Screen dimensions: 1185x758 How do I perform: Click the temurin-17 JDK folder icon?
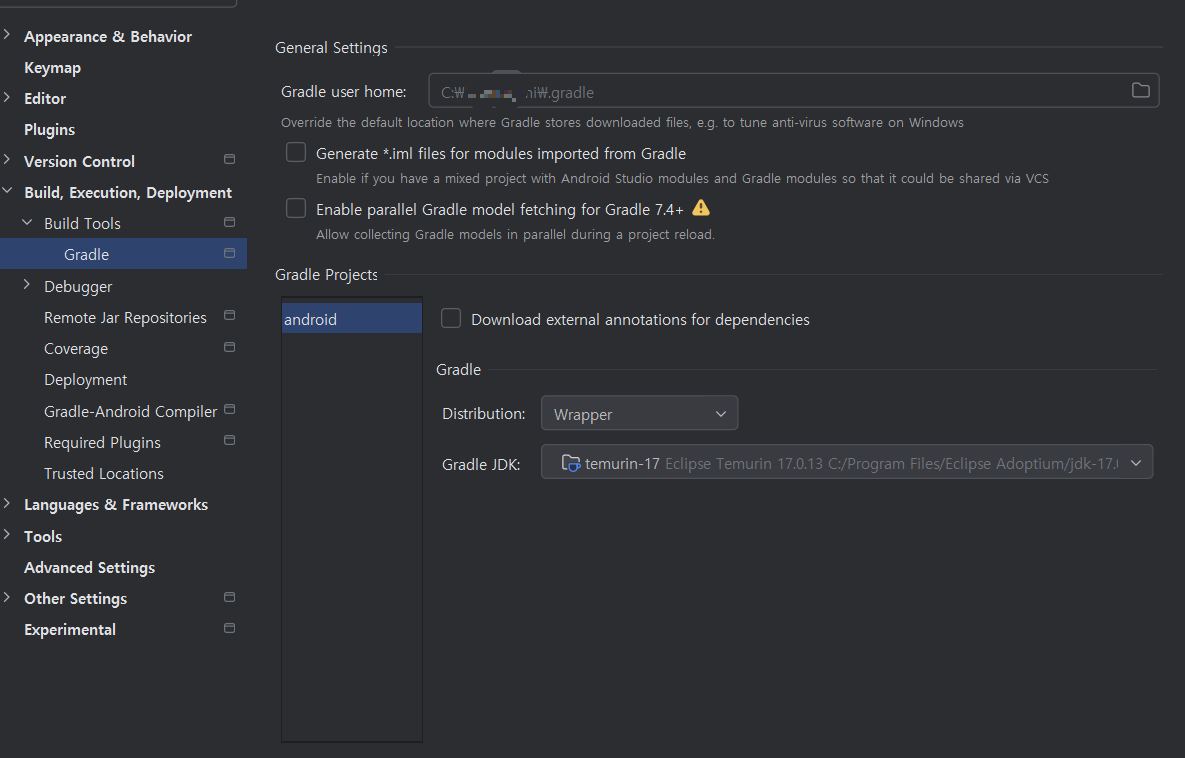[x=571, y=463]
